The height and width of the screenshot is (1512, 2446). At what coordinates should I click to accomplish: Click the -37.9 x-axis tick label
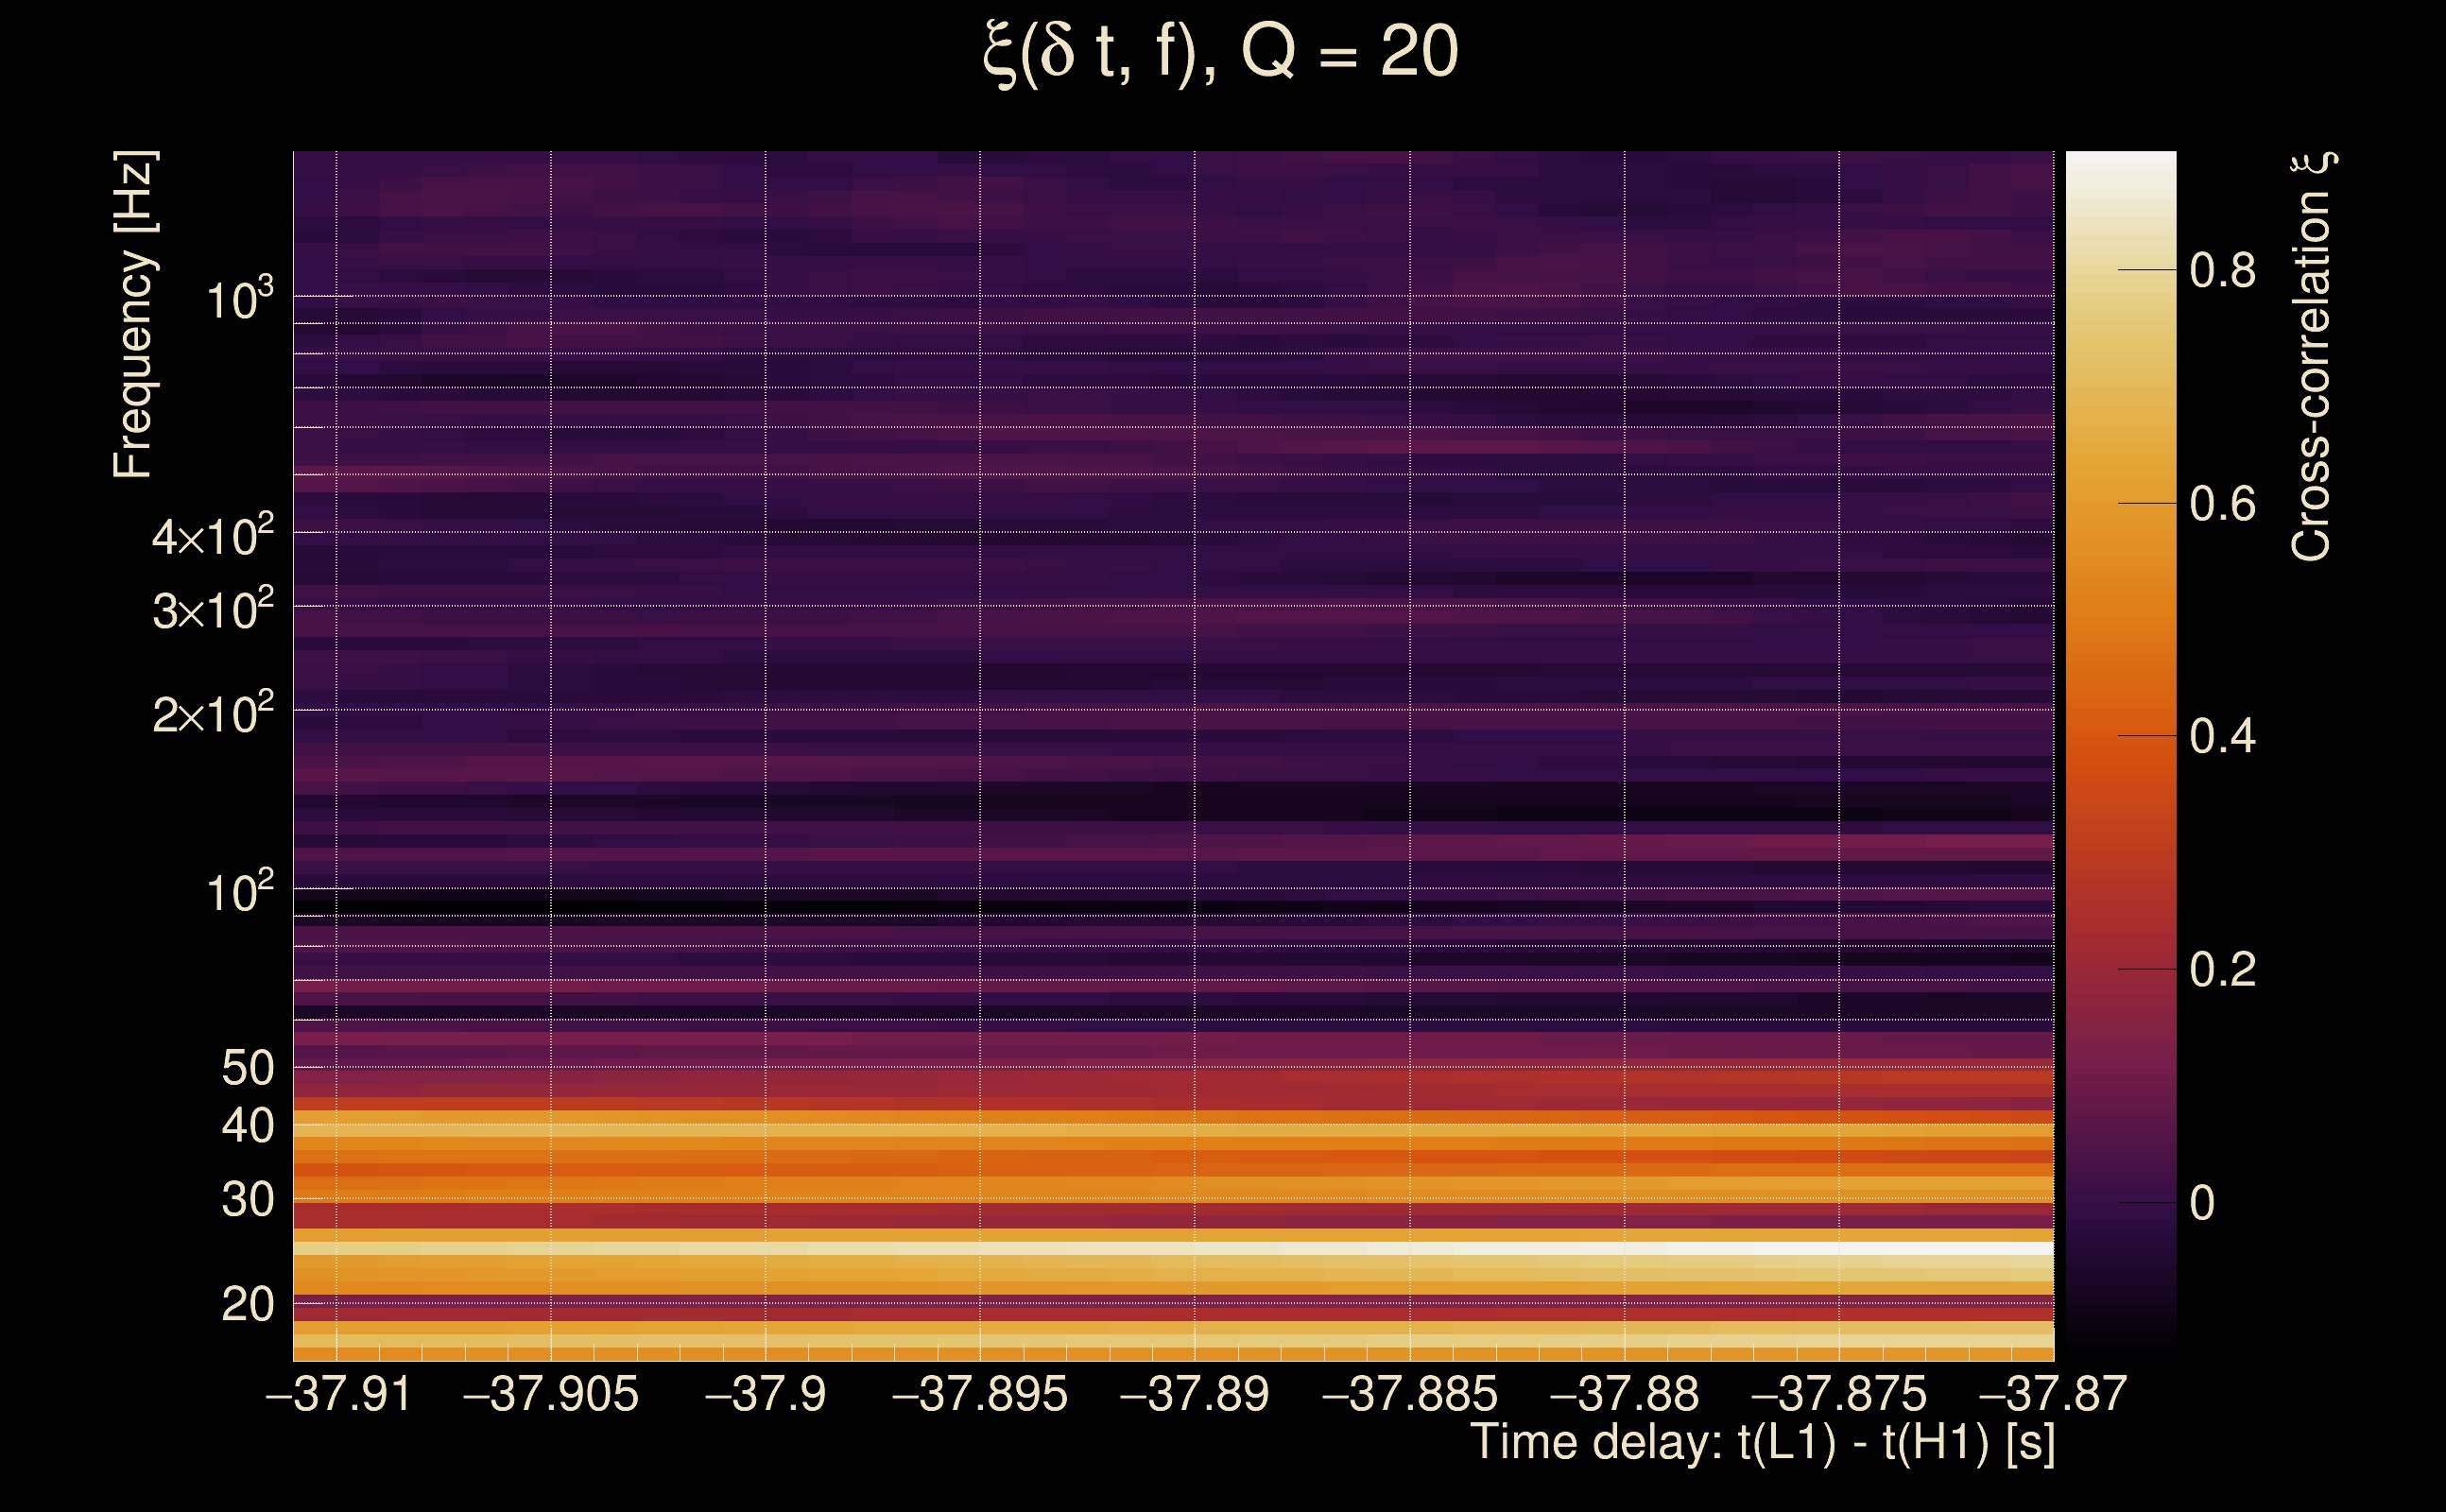click(766, 1394)
